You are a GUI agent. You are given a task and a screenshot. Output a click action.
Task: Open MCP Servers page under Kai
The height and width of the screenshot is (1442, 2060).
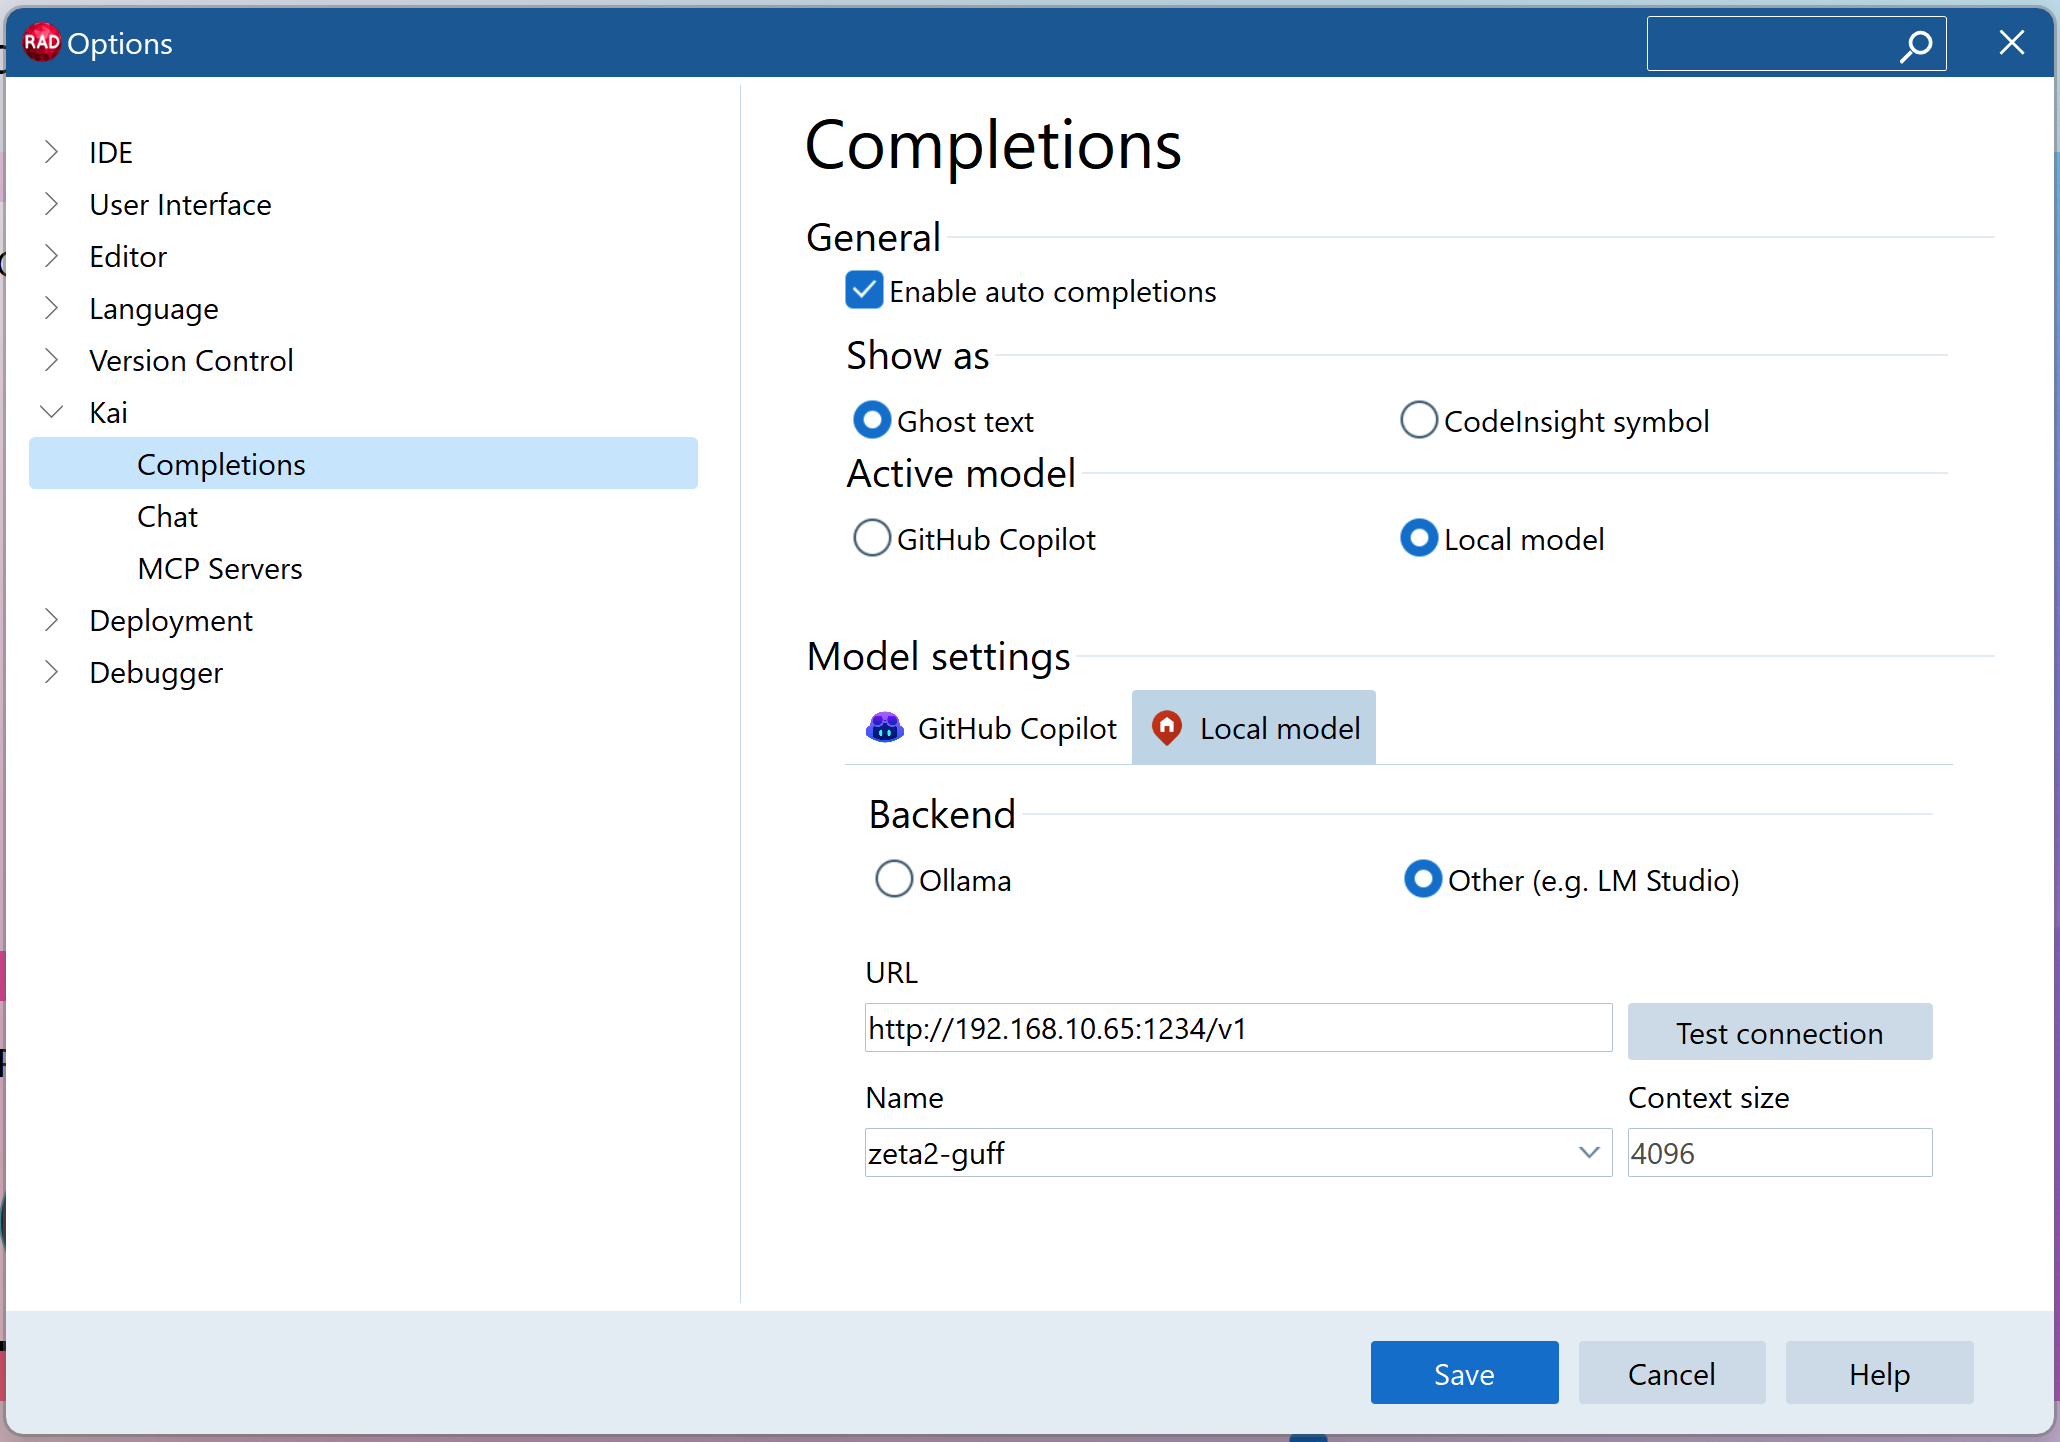[x=220, y=568]
